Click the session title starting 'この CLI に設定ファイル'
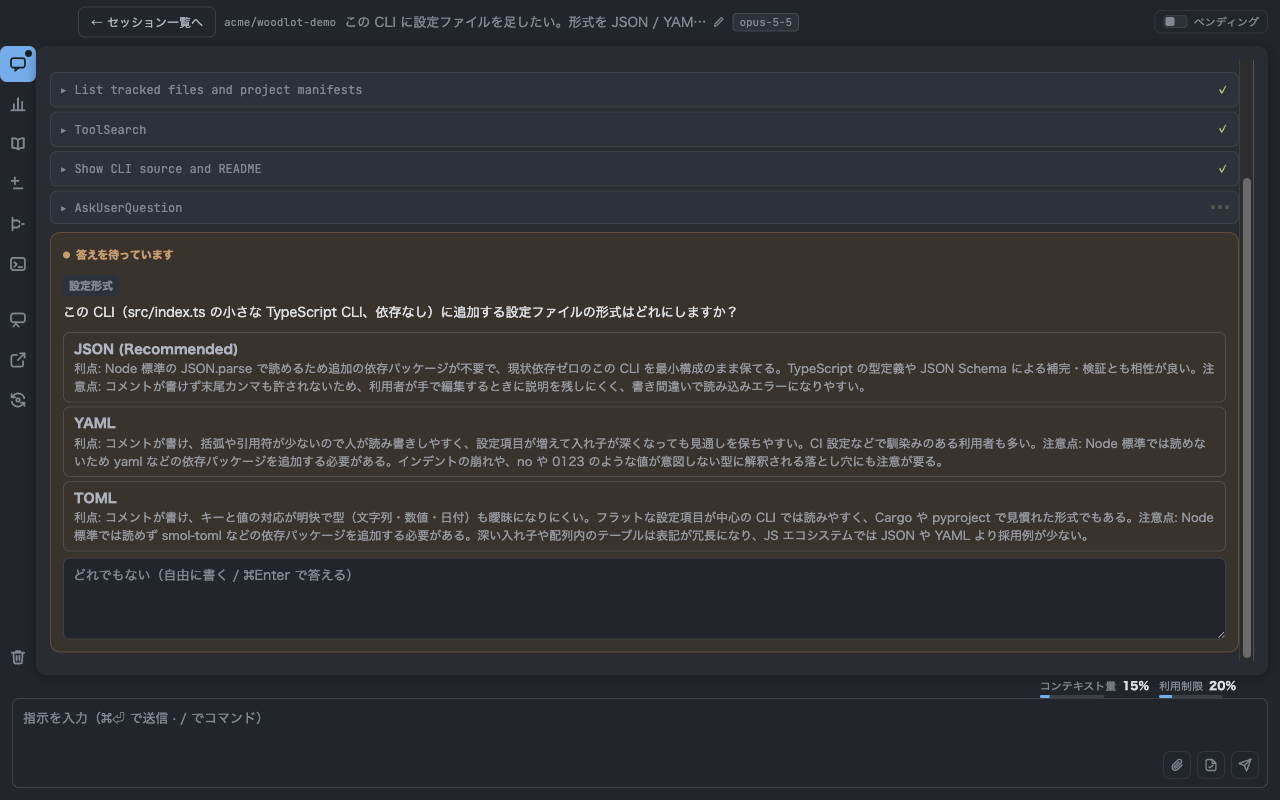 point(525,22)
